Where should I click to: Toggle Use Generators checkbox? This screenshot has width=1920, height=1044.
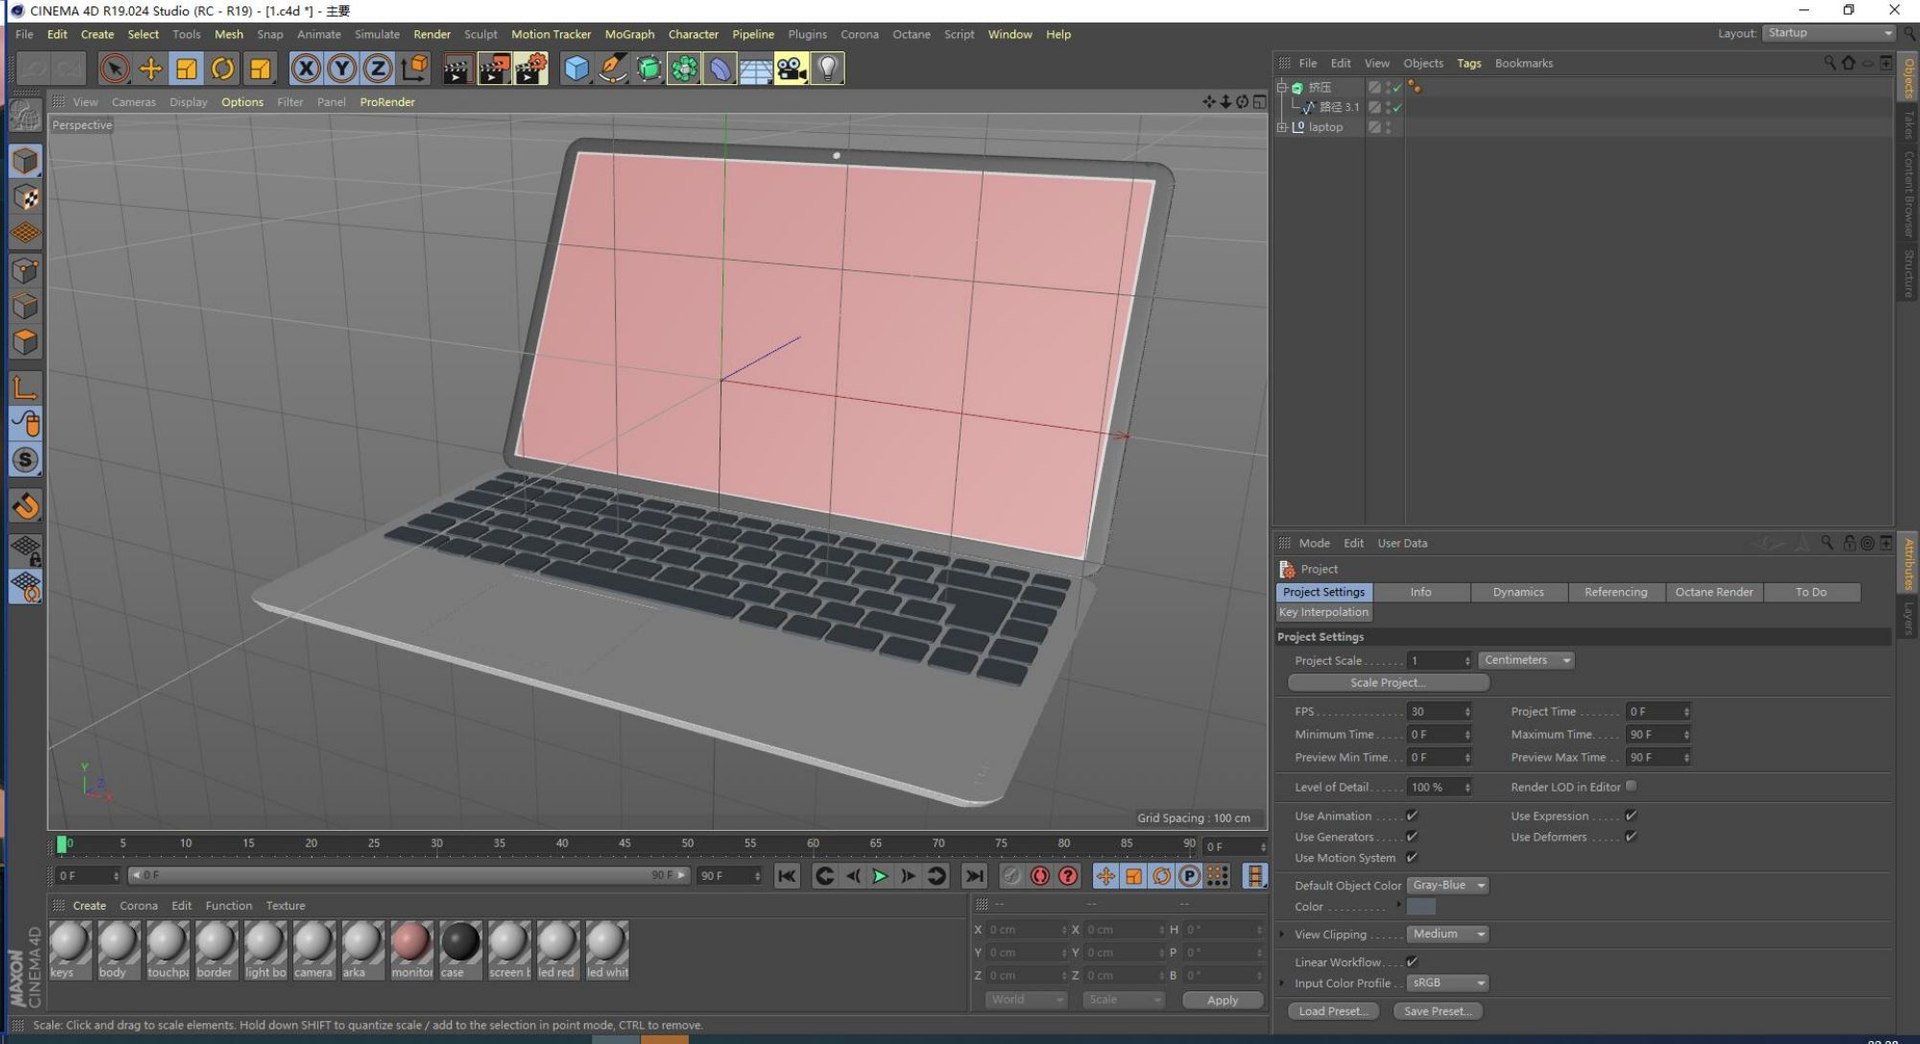point(1412,837)
